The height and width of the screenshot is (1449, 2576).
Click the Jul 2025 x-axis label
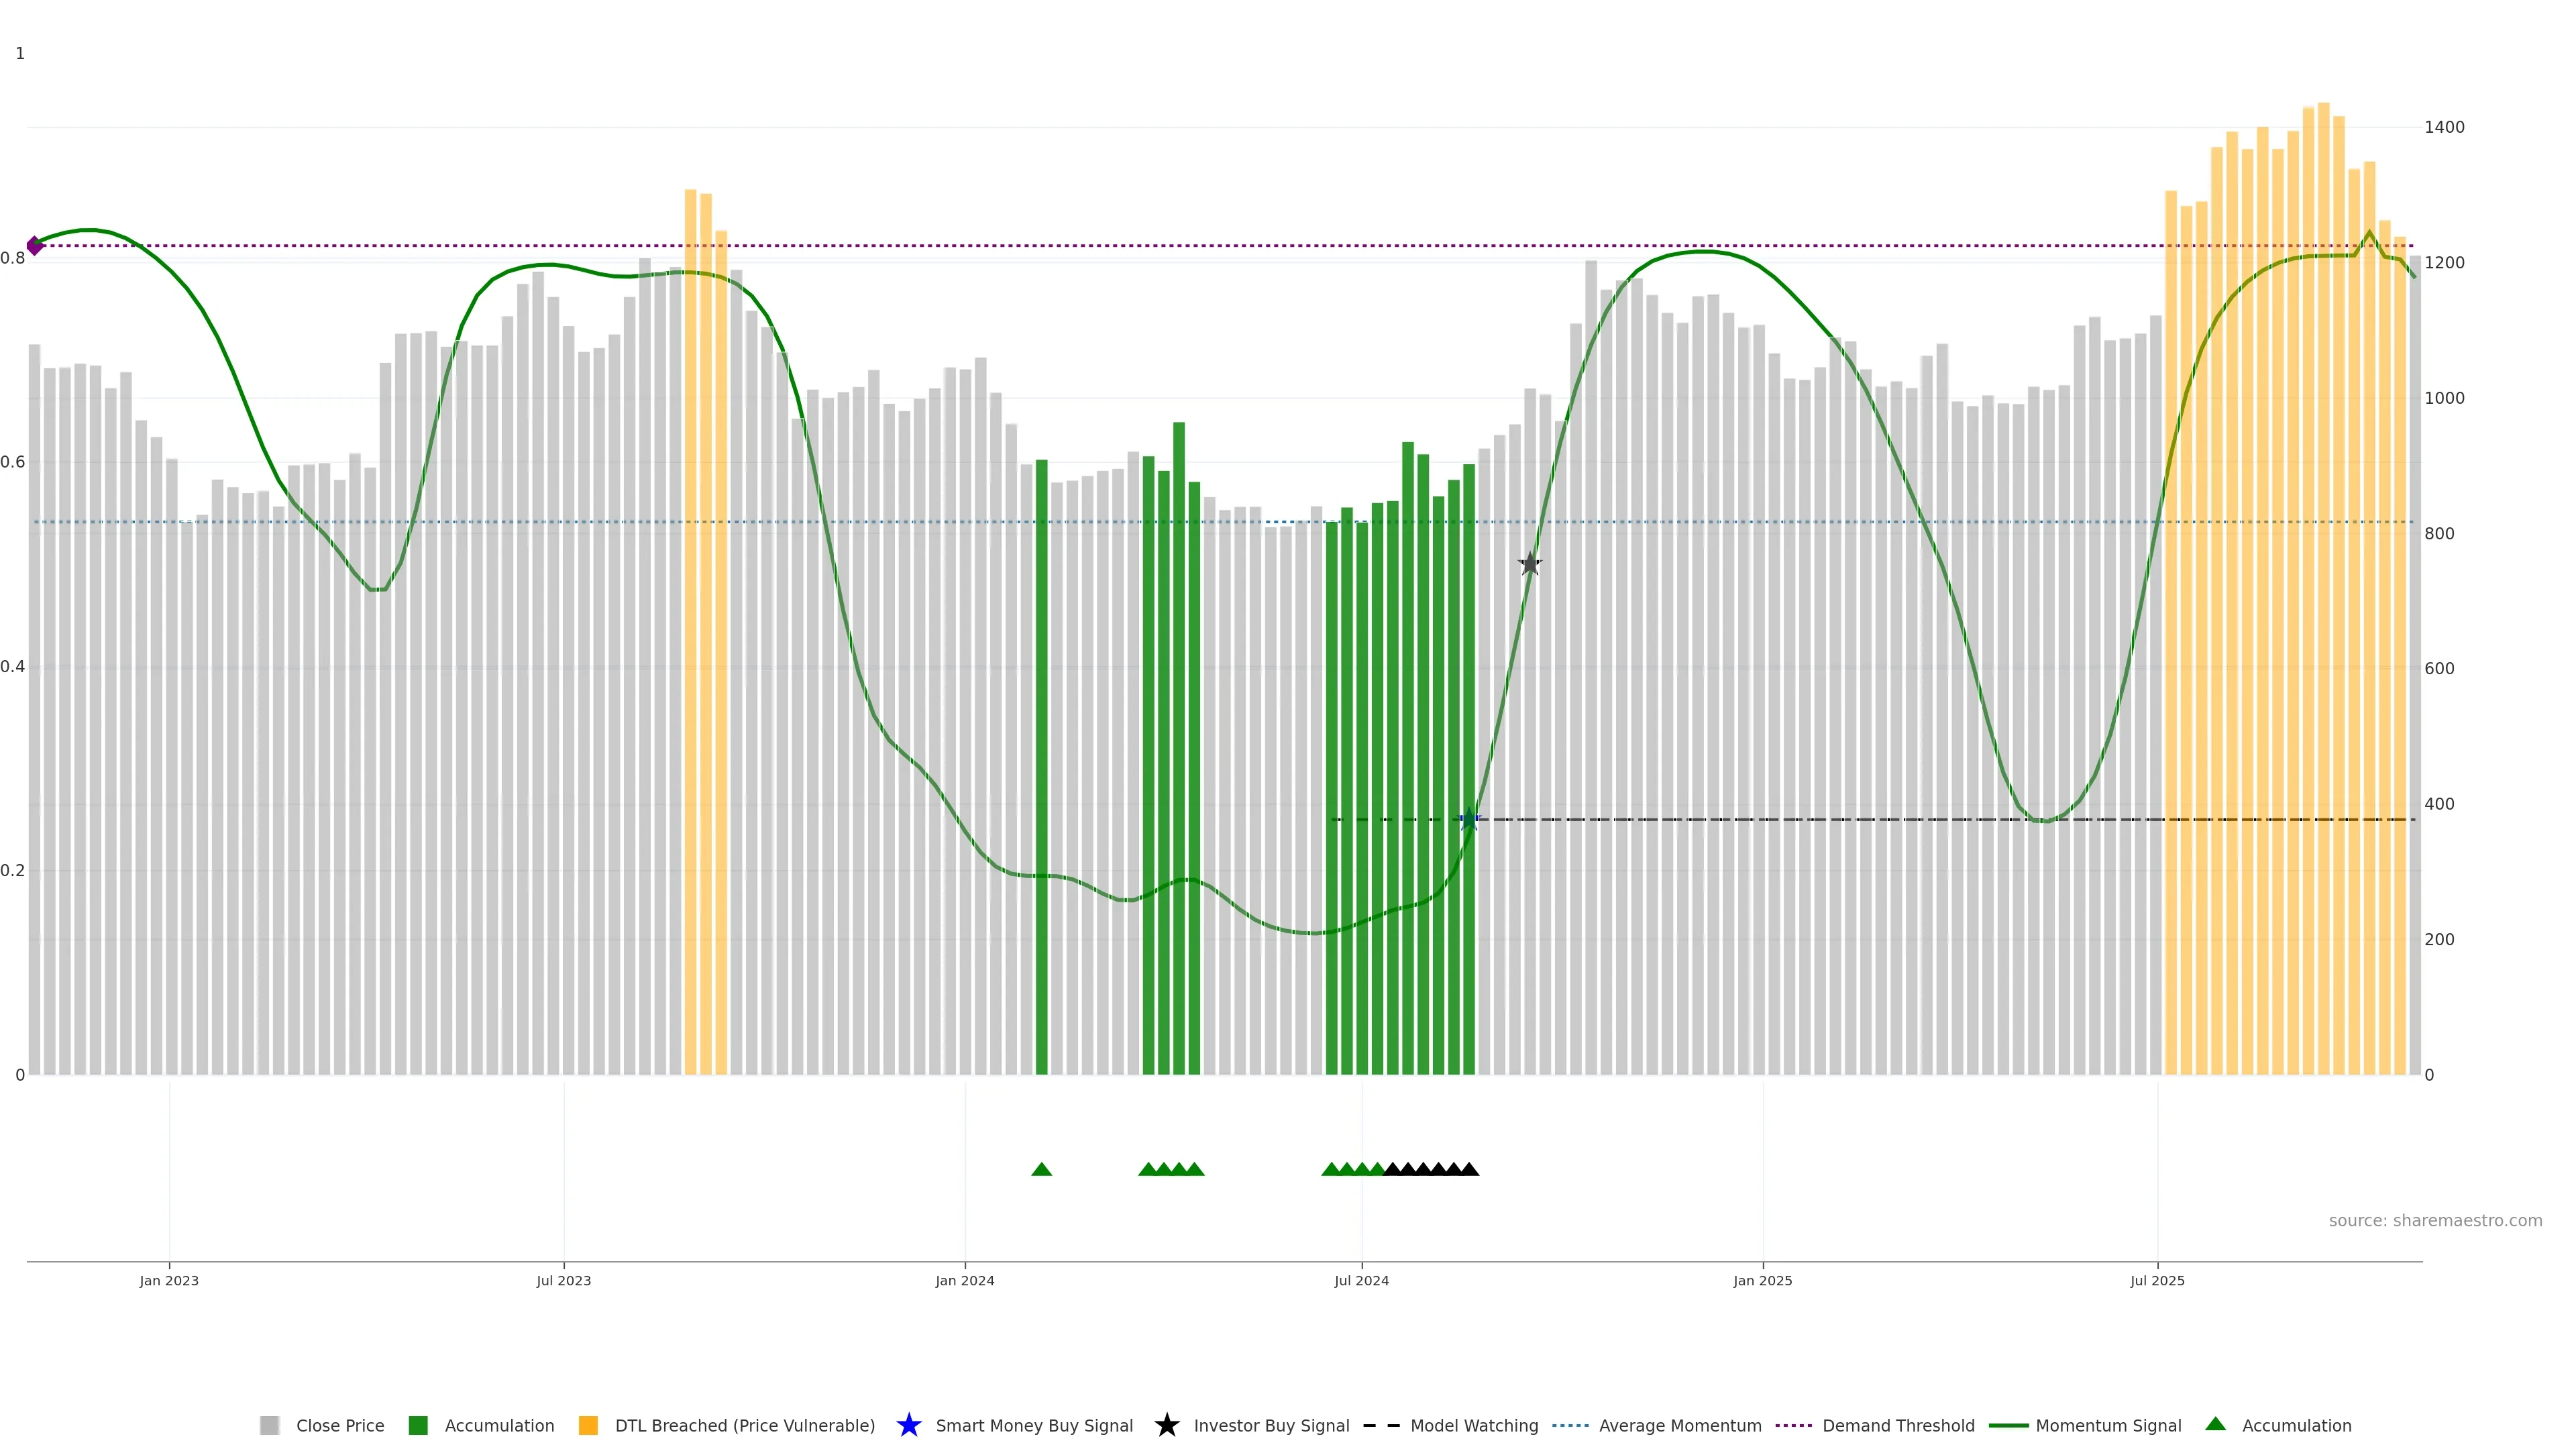(x=2157, y=1281)
